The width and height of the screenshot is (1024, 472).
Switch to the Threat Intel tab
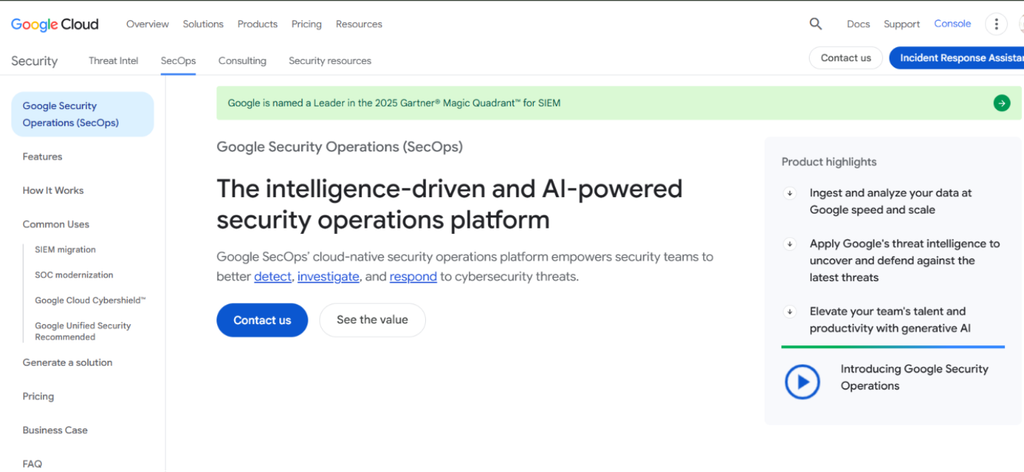[114, 61]
